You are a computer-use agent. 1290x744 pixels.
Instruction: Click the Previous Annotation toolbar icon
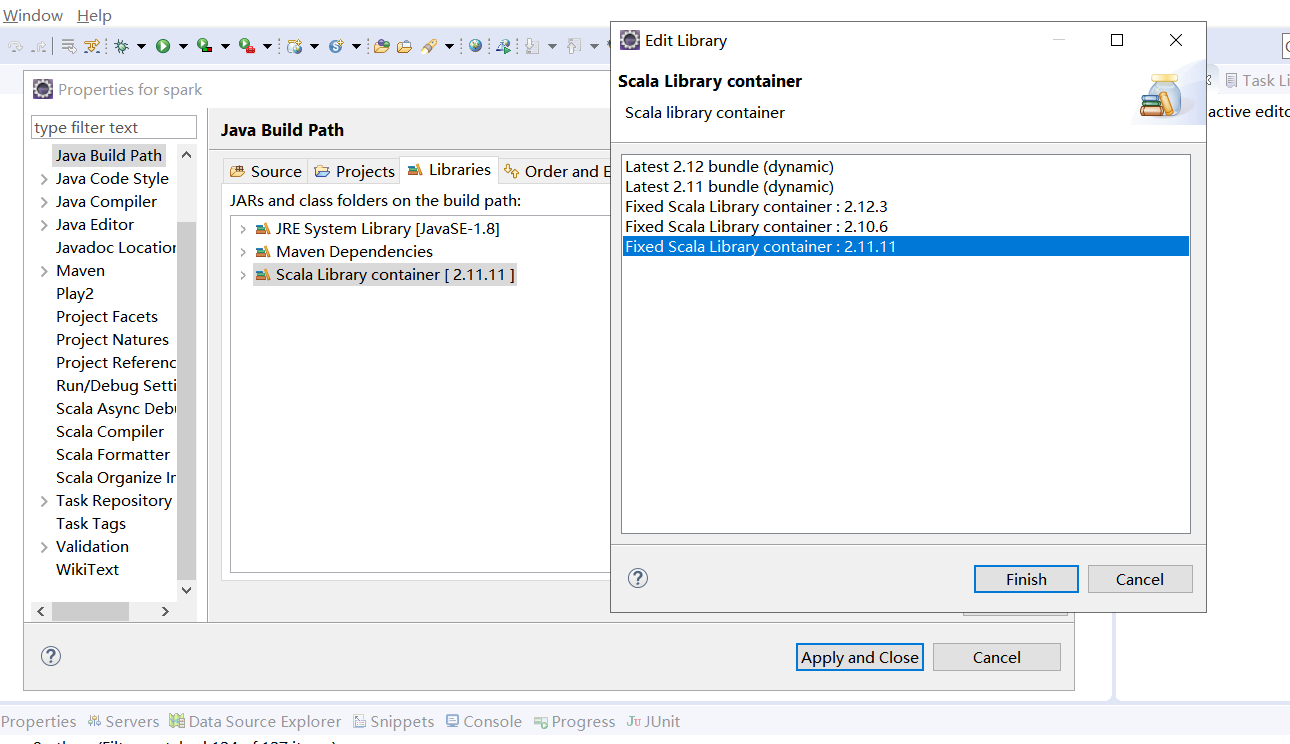[574, 46]
